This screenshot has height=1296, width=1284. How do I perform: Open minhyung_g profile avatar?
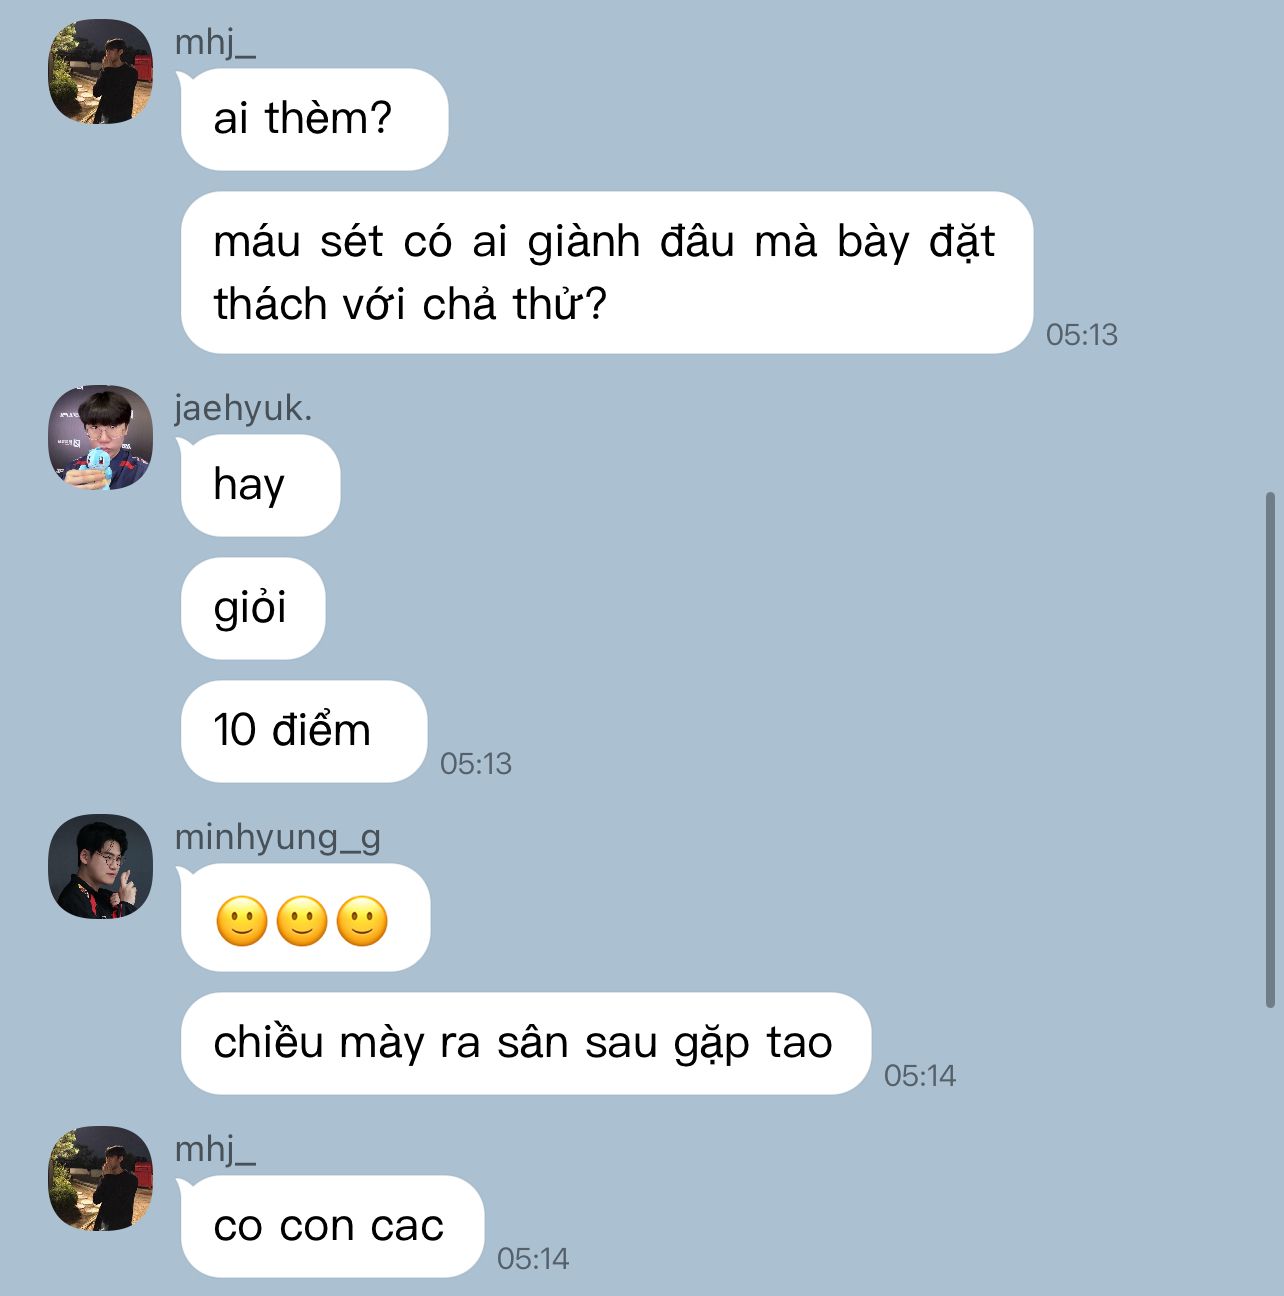(x=100, y=866)
